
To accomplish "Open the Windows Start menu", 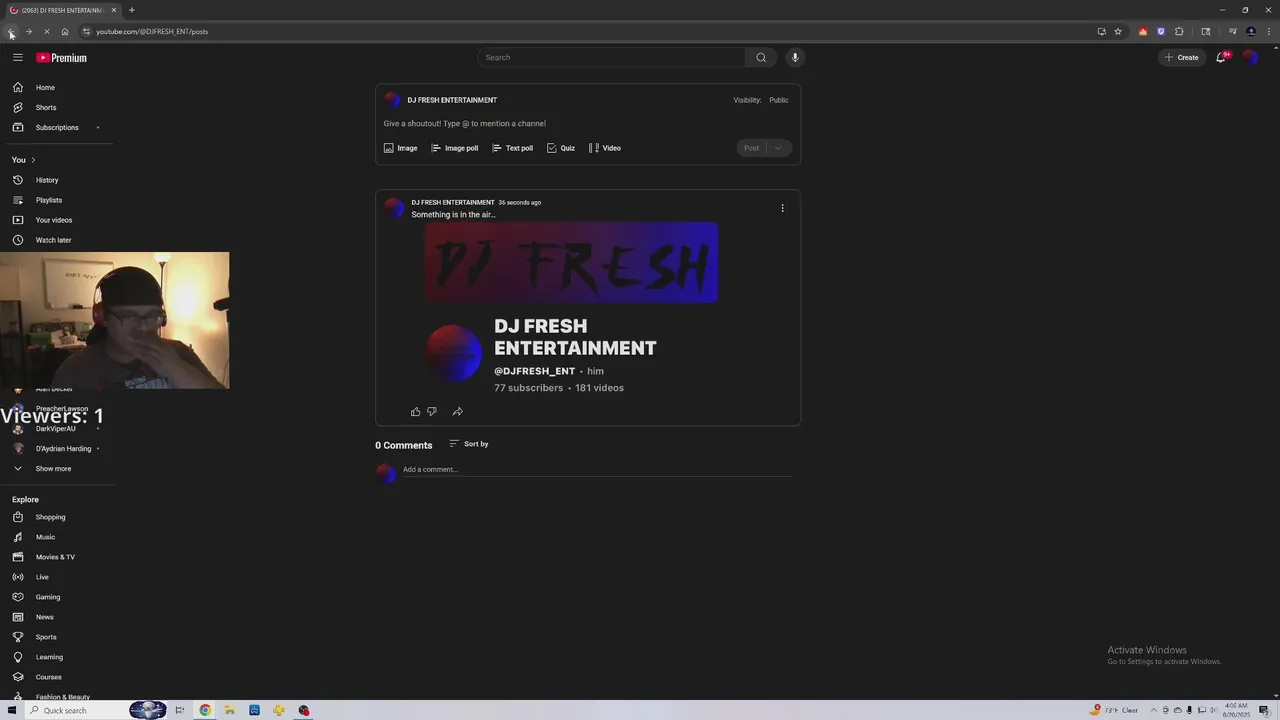I will (x=10, y=710).
